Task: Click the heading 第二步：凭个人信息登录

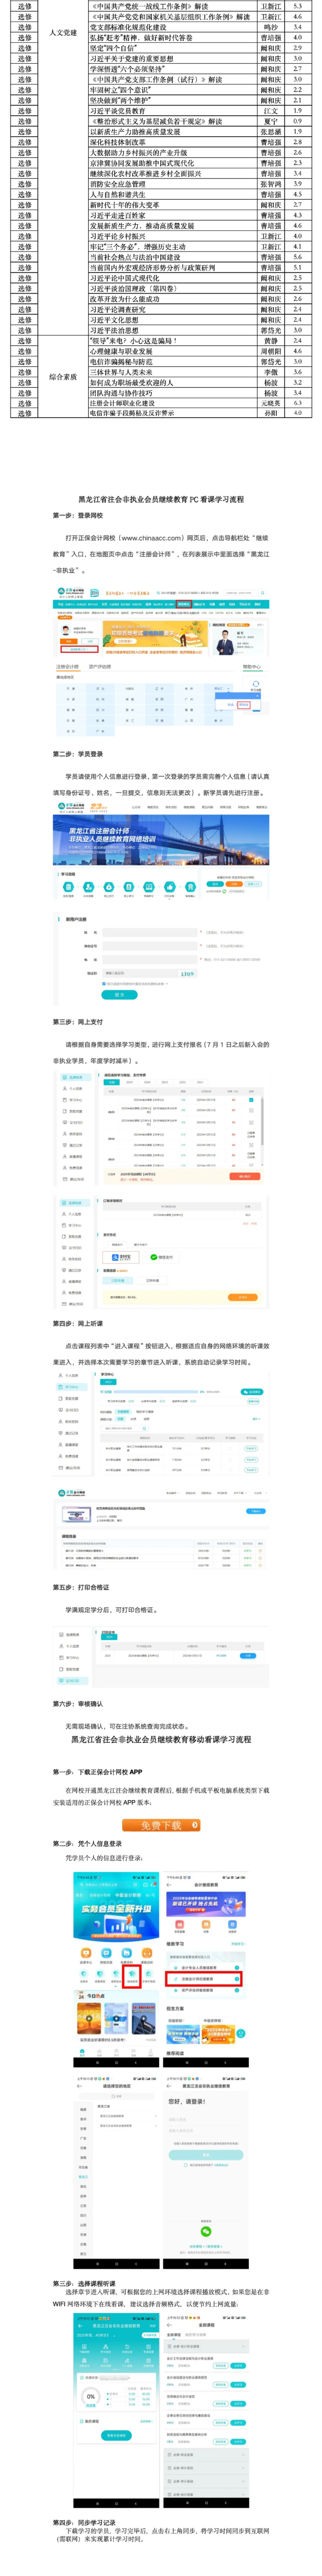Action: [x=87, y=1843]
